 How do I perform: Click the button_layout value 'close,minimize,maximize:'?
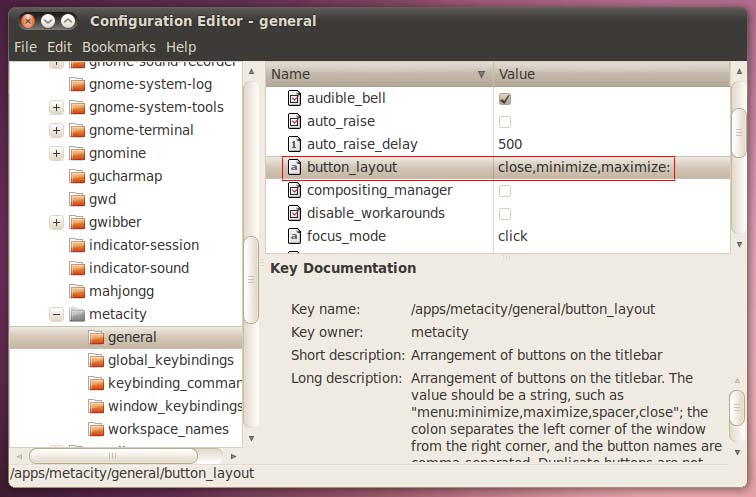click(x=584, y=167)
